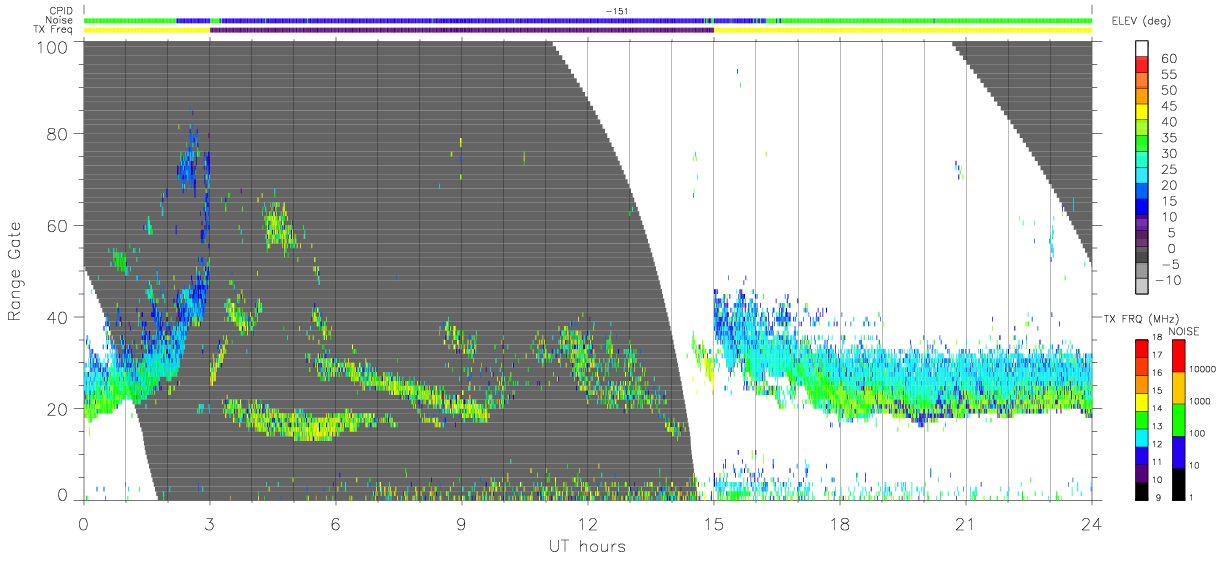Click the x-axis tick label '24'
Viewport: 1228px width, 567px height.
pos(1091,524)
